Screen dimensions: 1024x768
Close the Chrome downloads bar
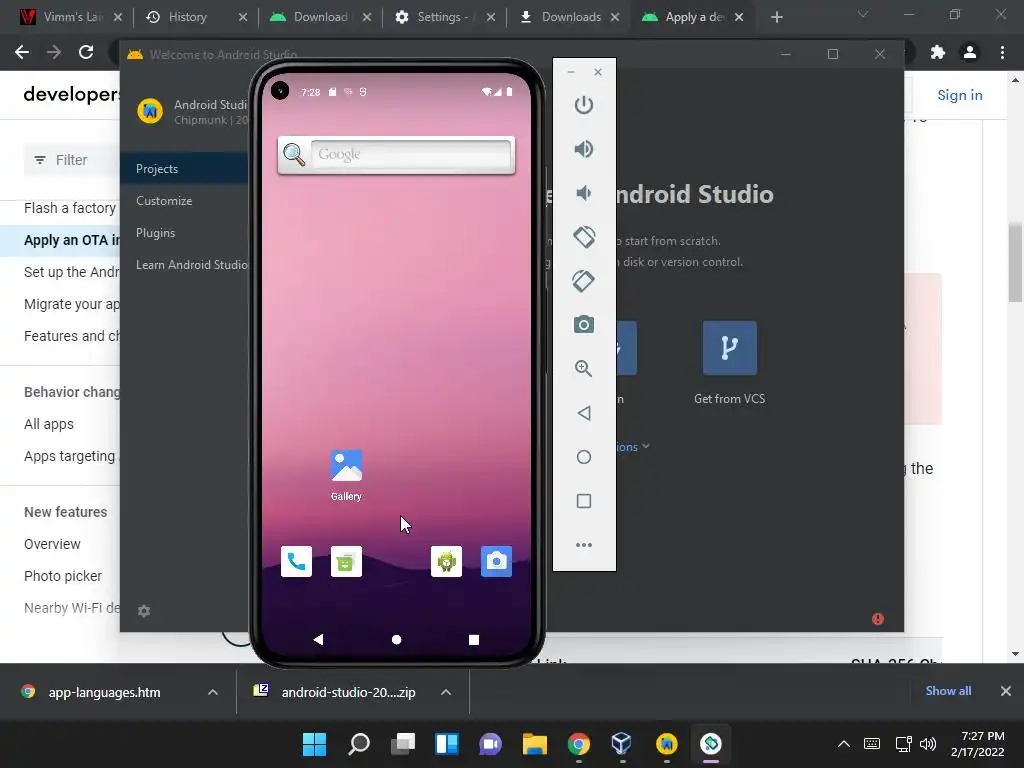(x=1006, y=691)
